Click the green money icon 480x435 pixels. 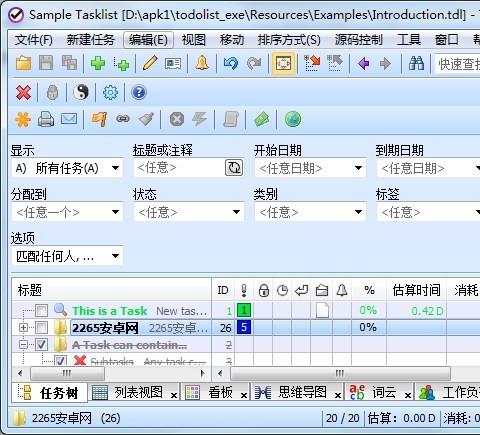pos(262,119)
